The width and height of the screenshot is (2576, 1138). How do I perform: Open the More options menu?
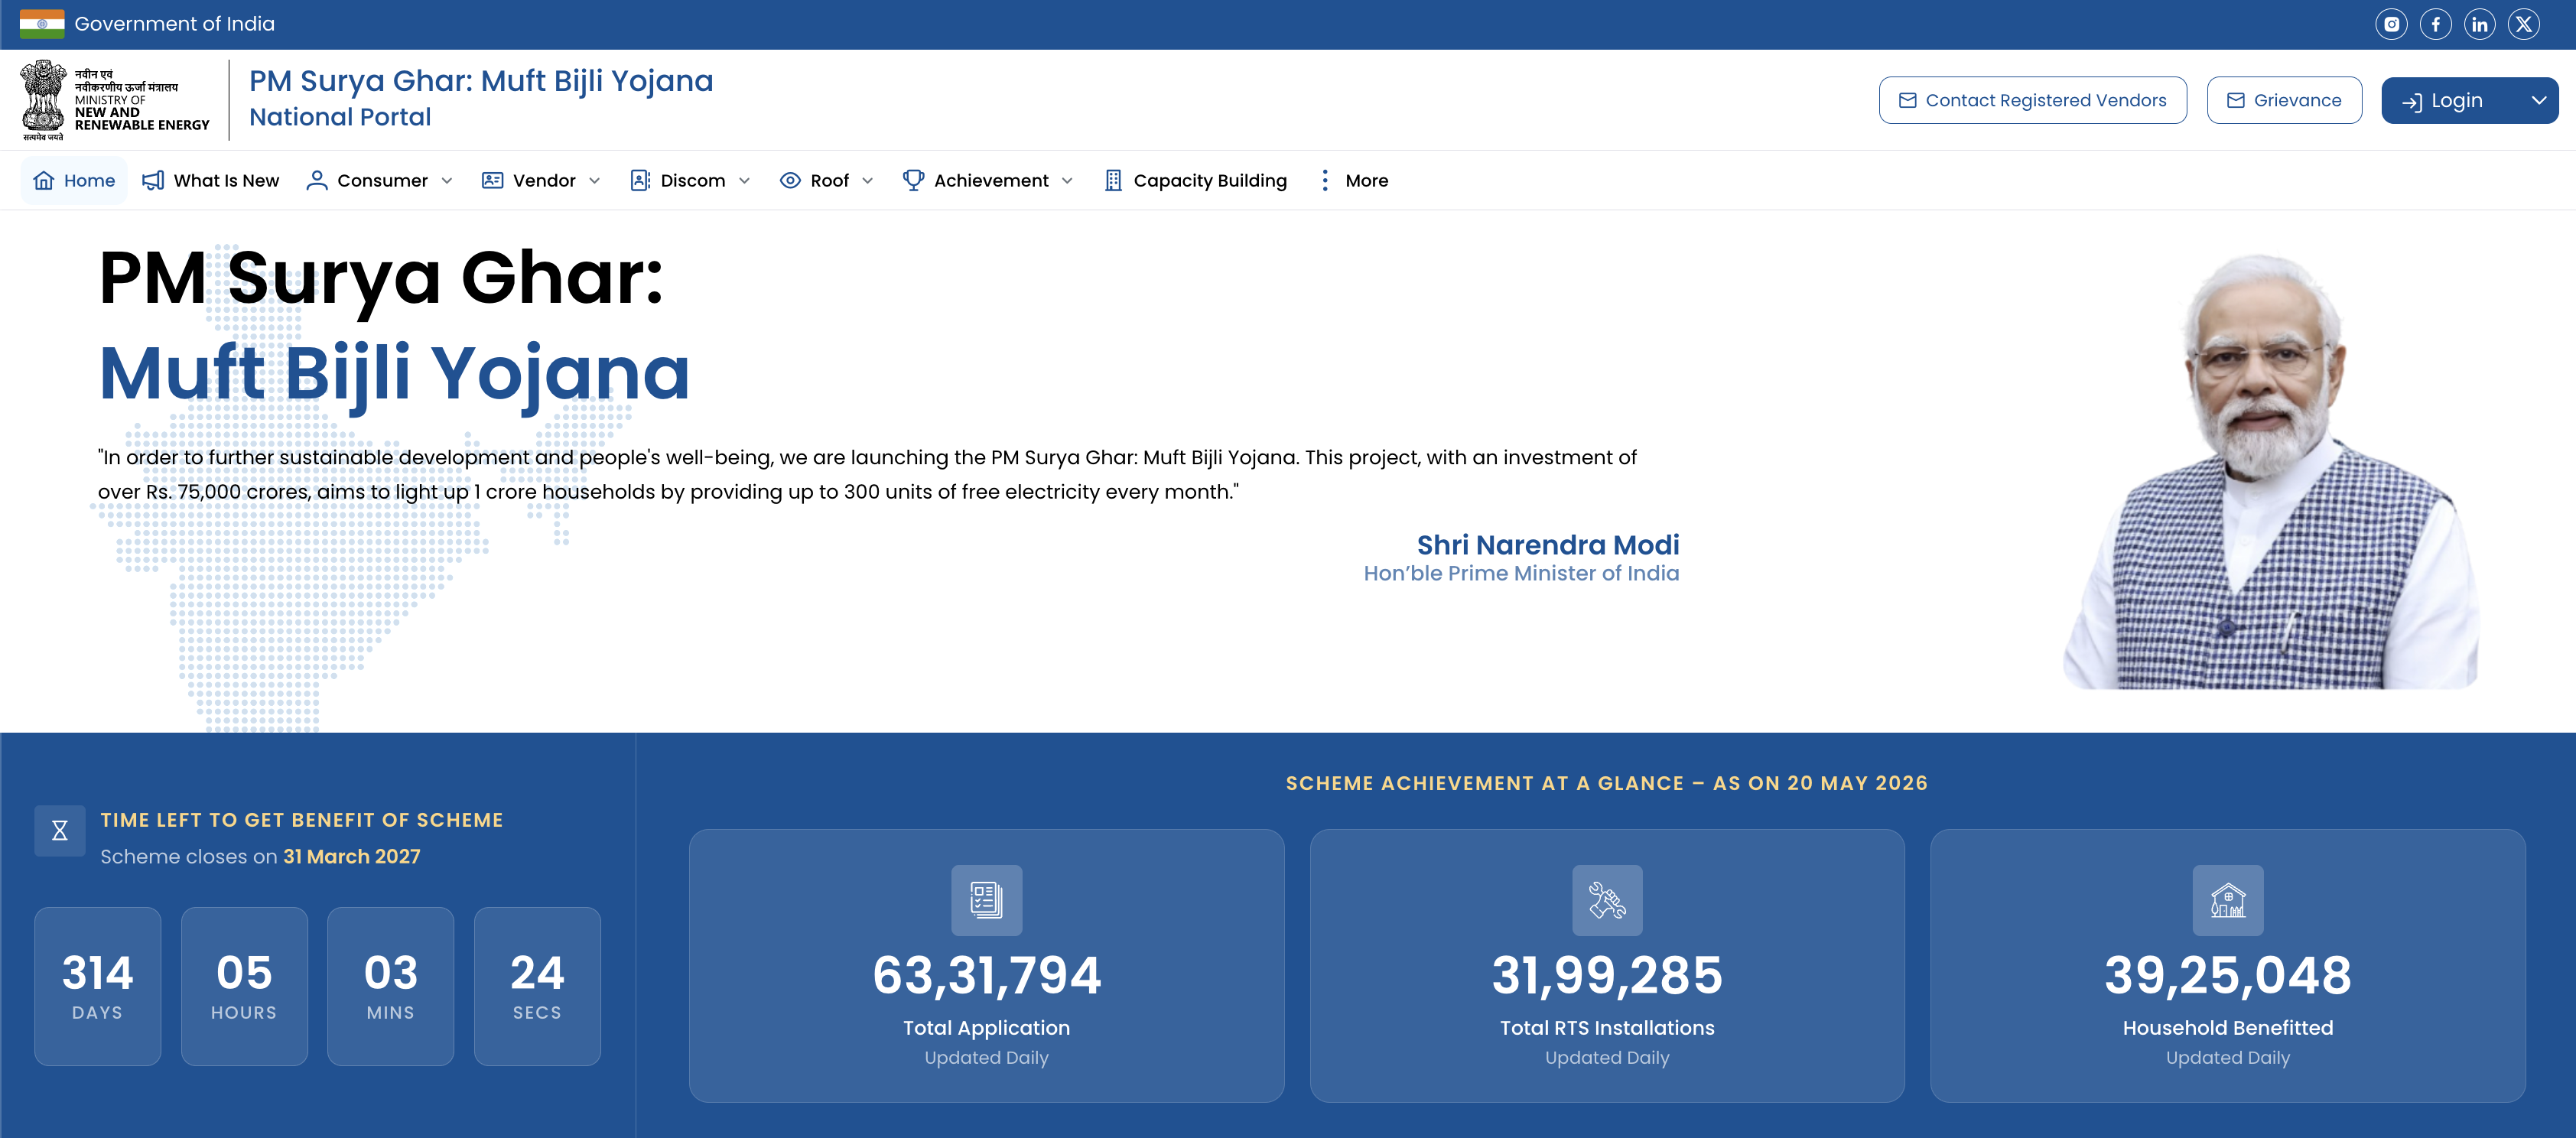click(1354, 181)
